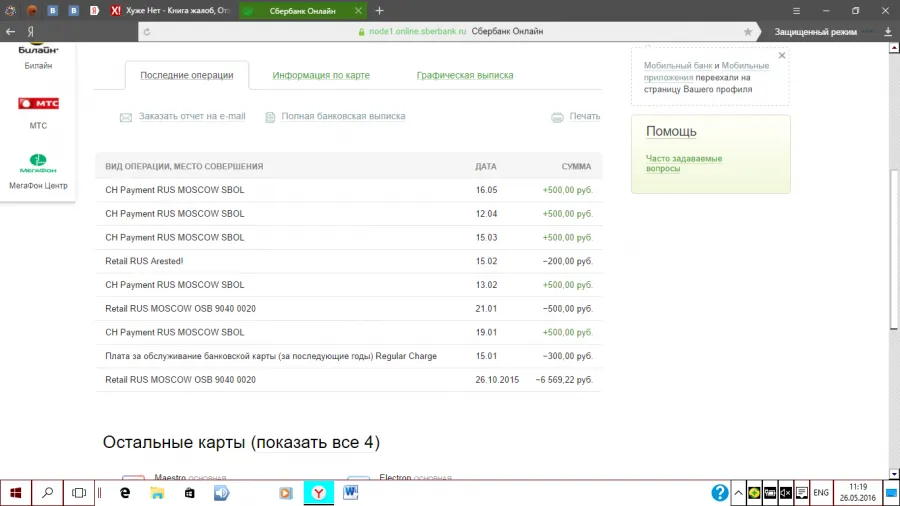
Task: Click the blue help question mark icon
Action: [719, 493]
